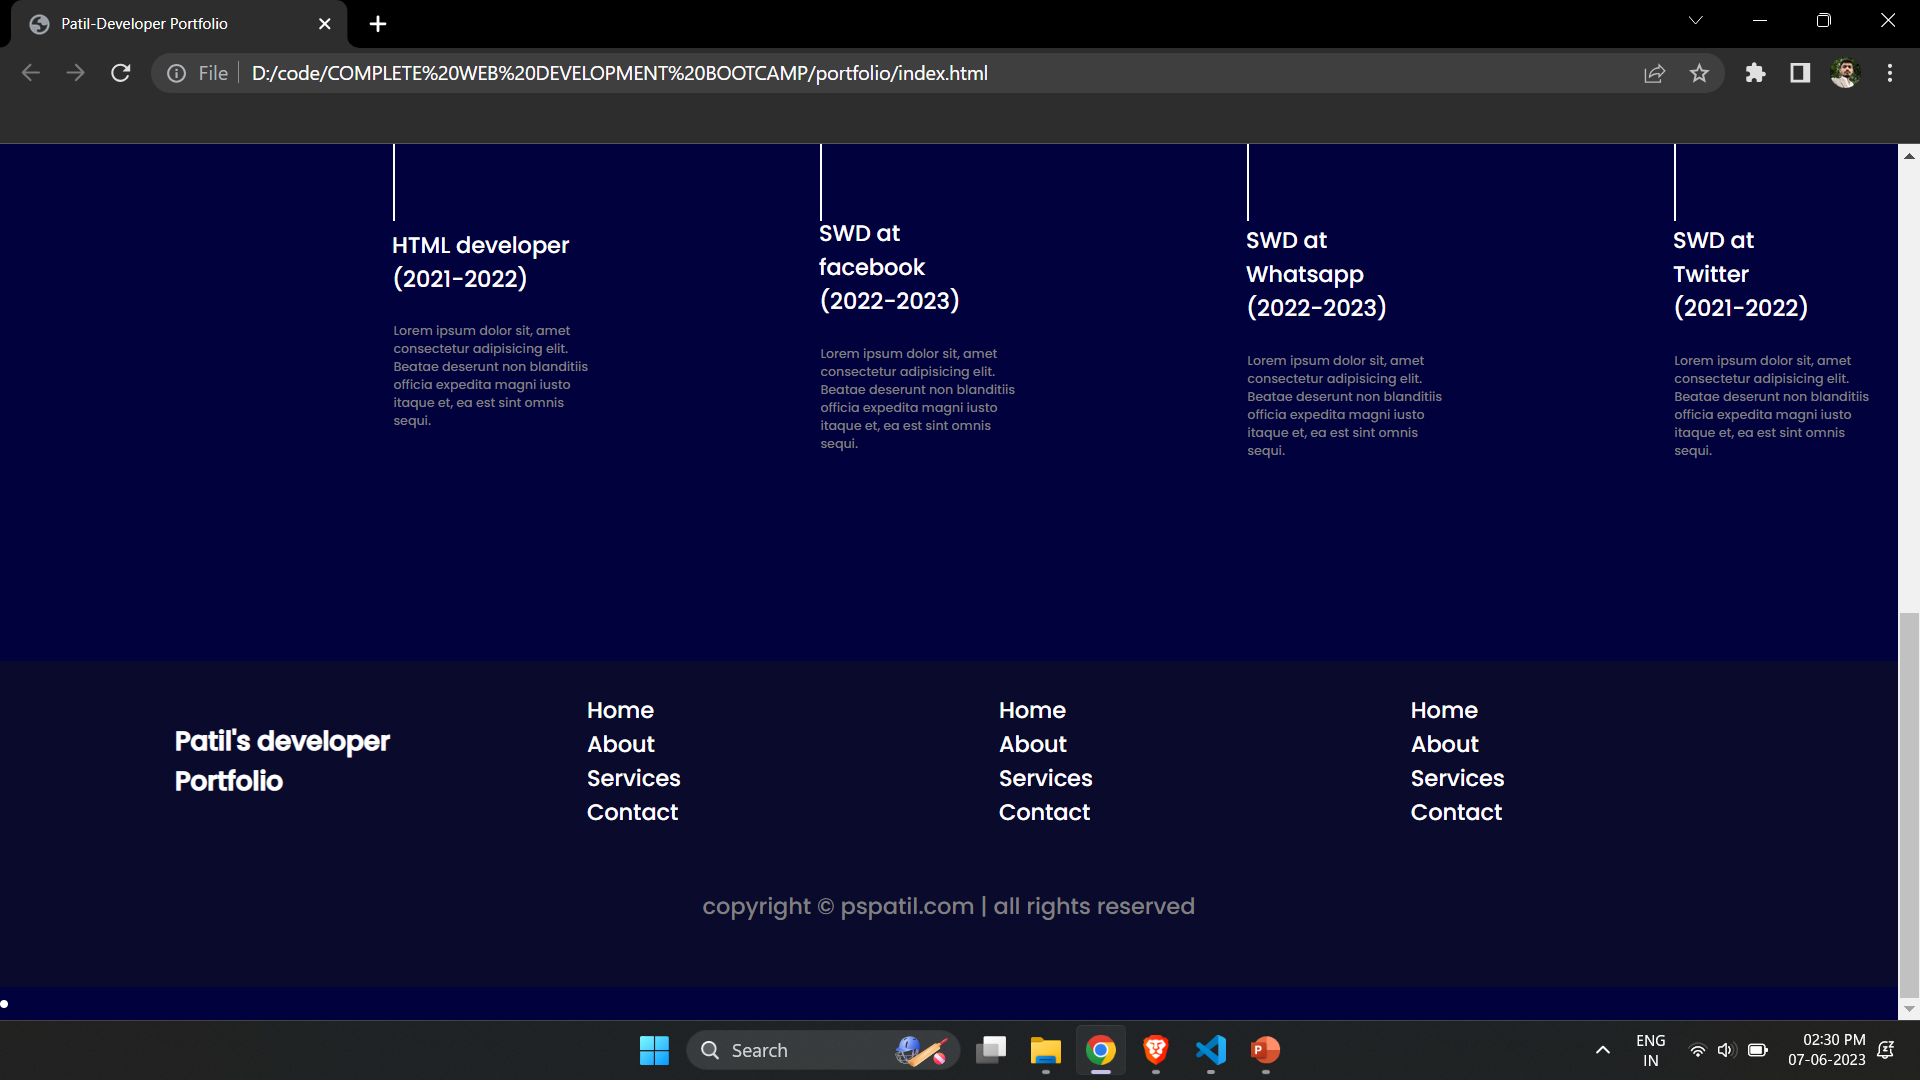1920x1080 pixels.
Task: Bookmark page with star icon
Action: point(1699,73)
